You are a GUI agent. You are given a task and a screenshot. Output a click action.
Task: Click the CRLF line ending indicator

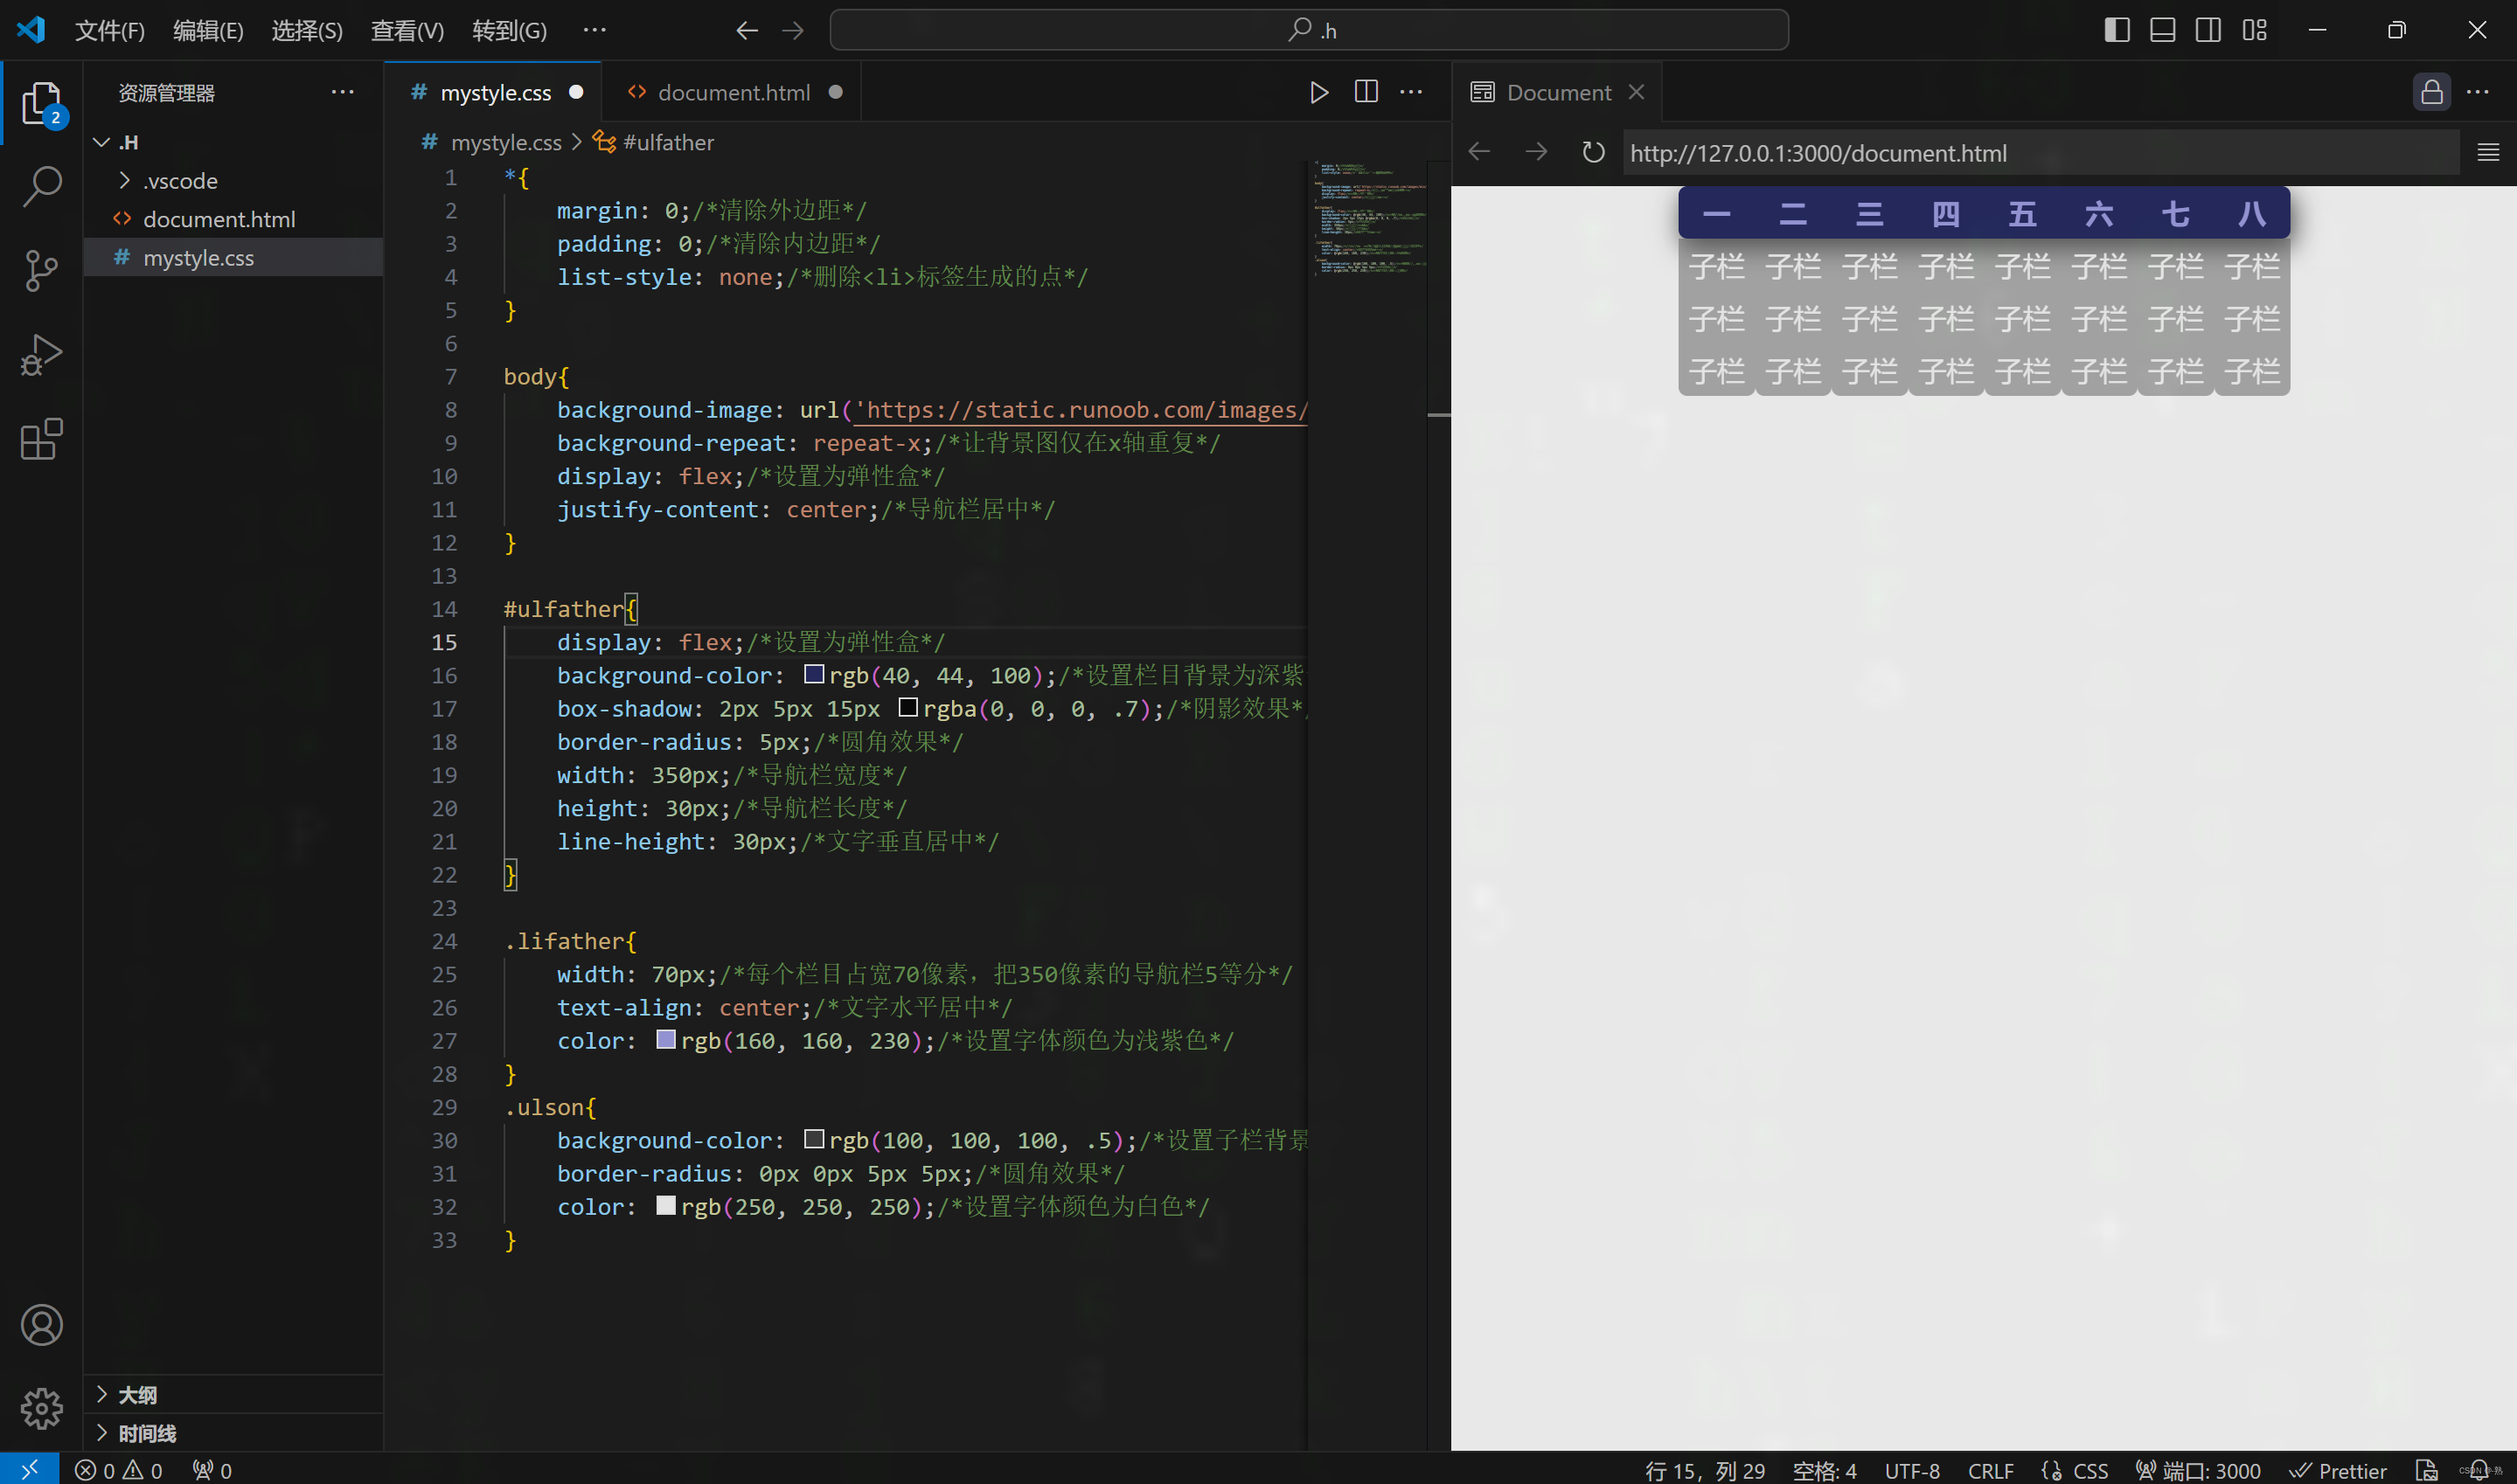coord(1989,1470)
